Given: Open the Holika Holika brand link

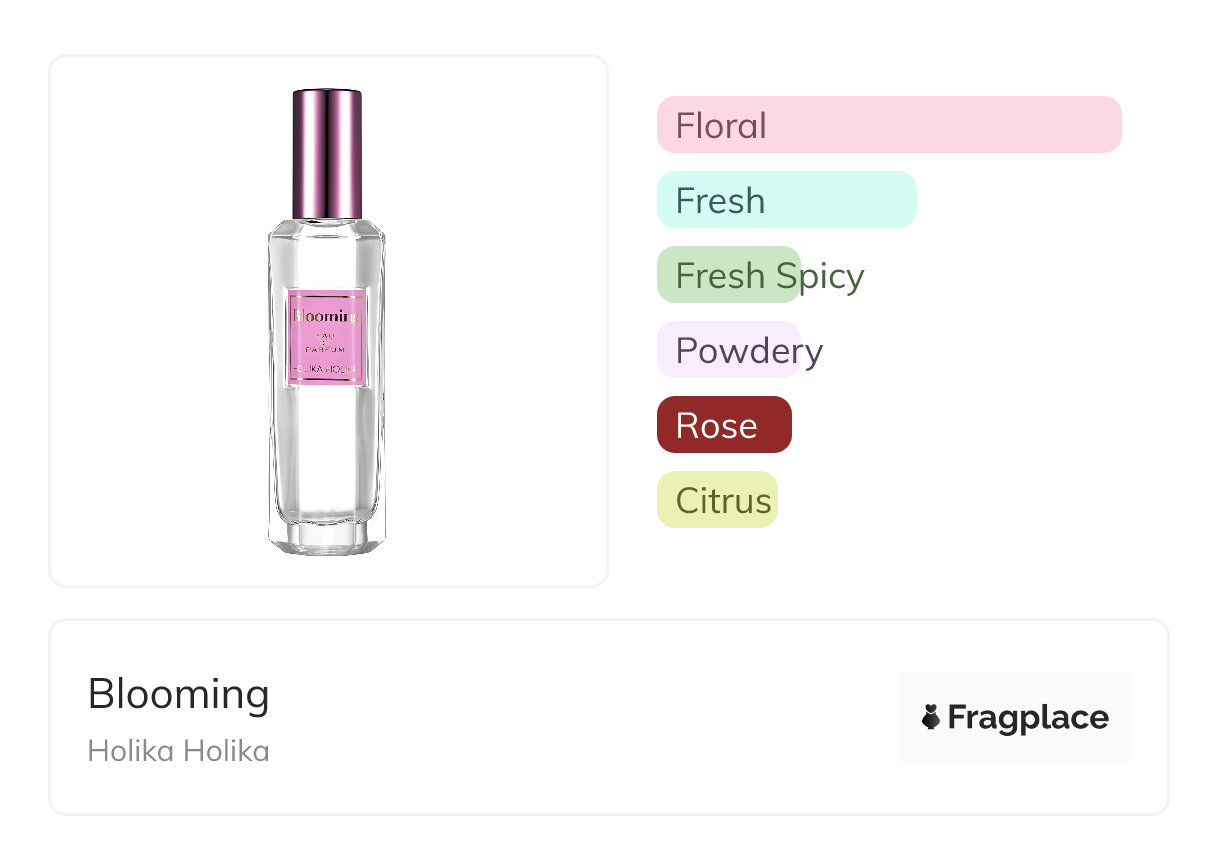Looking at the screenshot, I should pos(179,751).
